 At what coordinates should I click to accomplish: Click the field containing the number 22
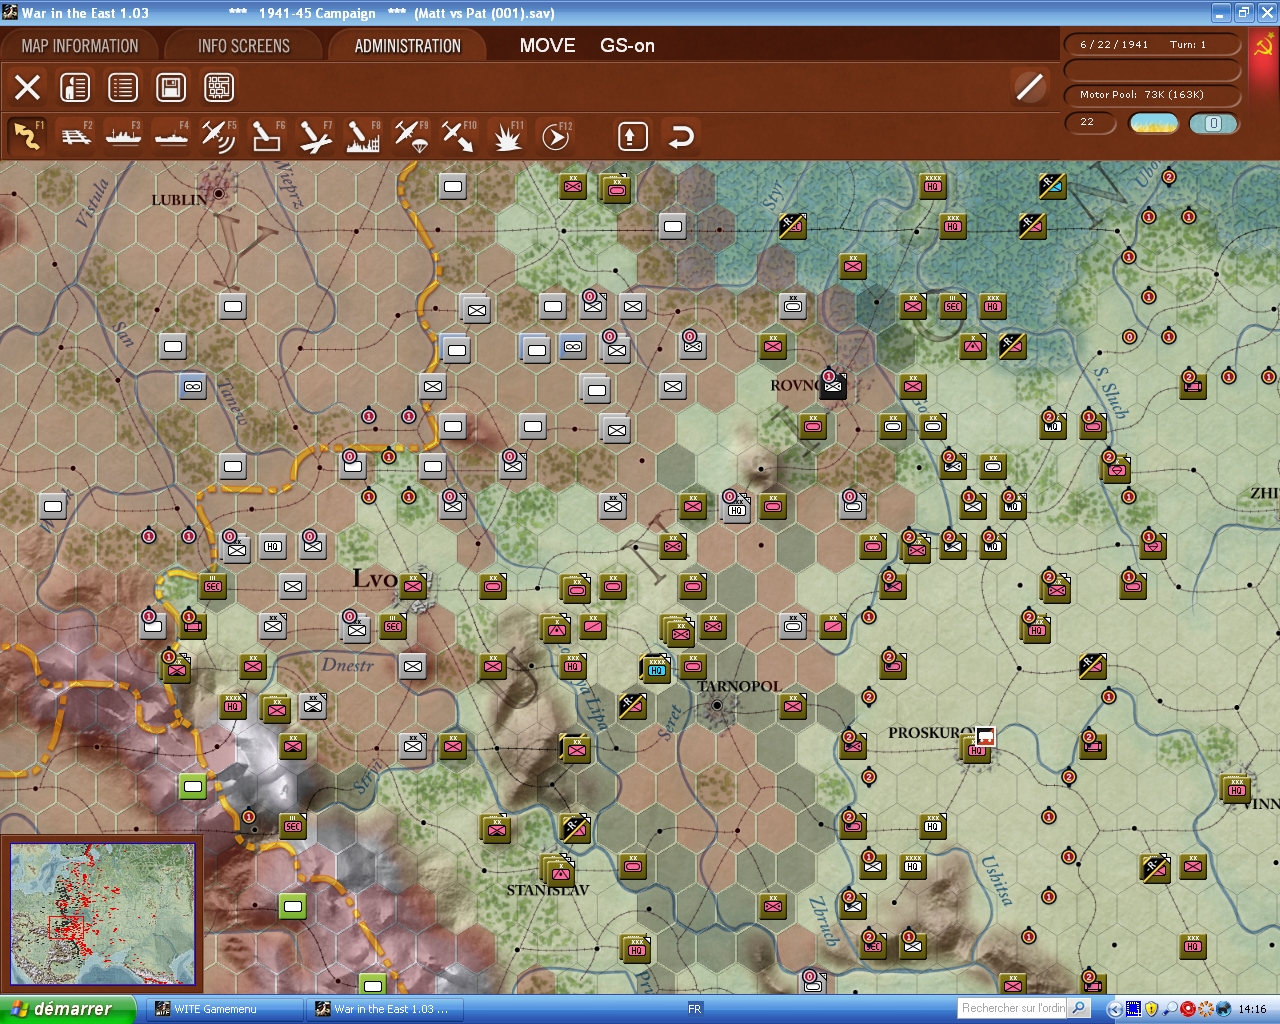point(1090,122)
